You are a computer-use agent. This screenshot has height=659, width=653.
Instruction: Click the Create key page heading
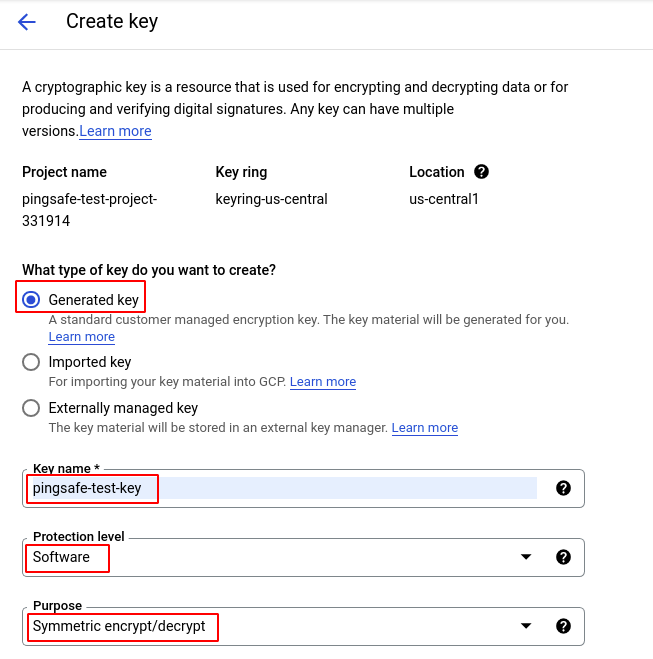pos(112,21)
